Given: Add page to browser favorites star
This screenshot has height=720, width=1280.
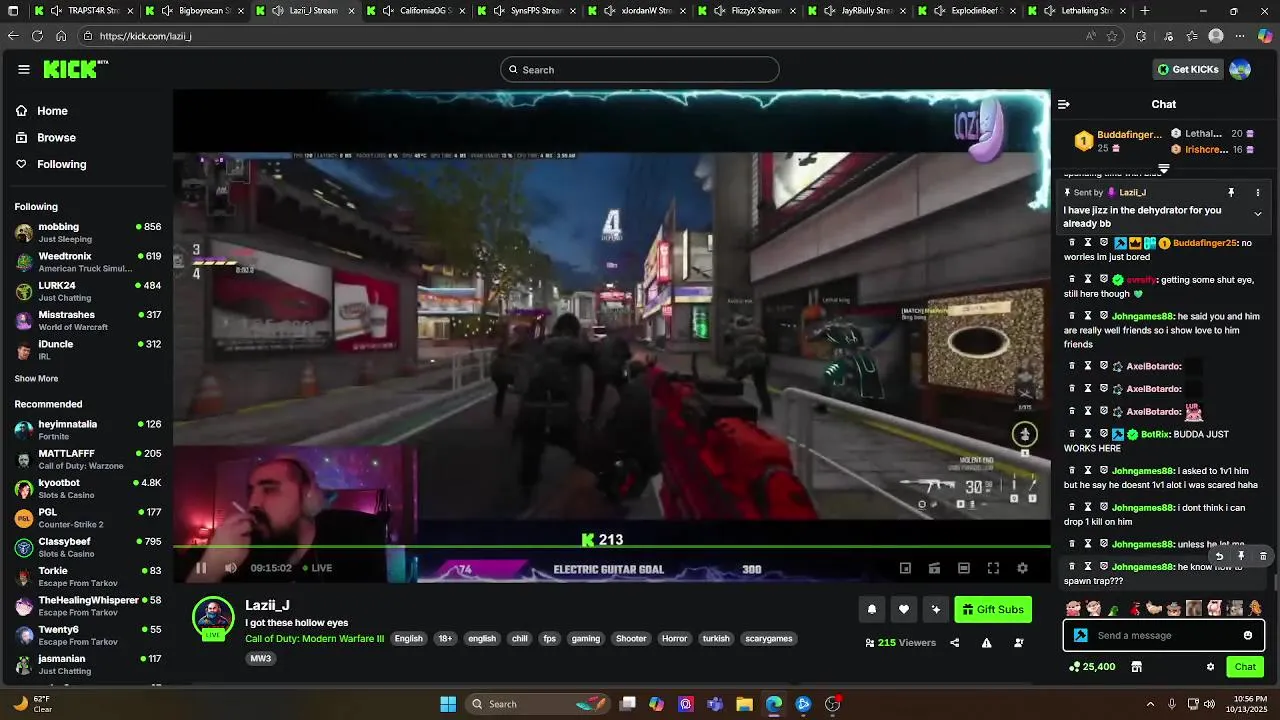Looking at the screenshot, I should [1112, 35].
